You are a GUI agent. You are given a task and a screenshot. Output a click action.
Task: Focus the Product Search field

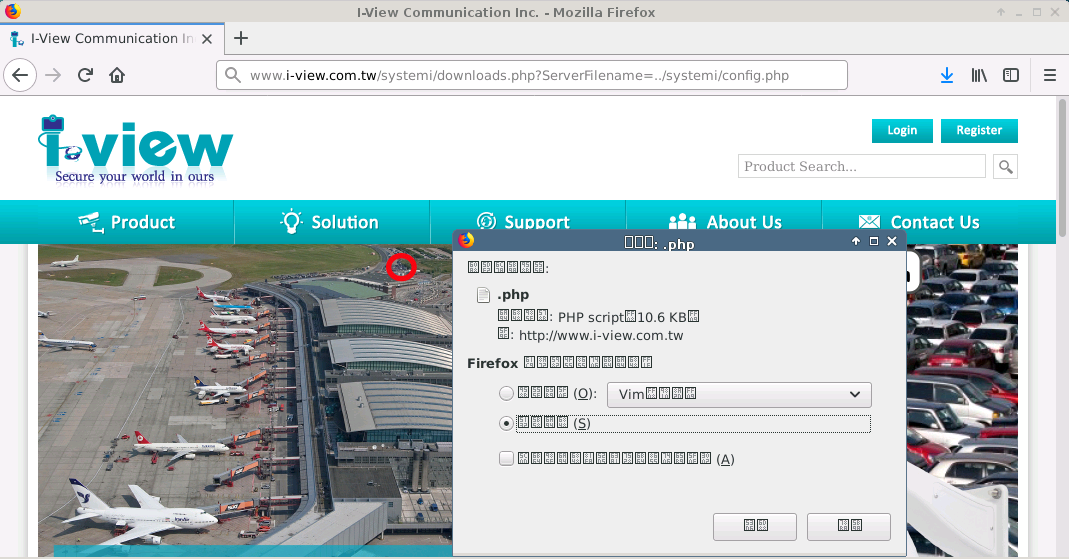(x=862, y=166)
